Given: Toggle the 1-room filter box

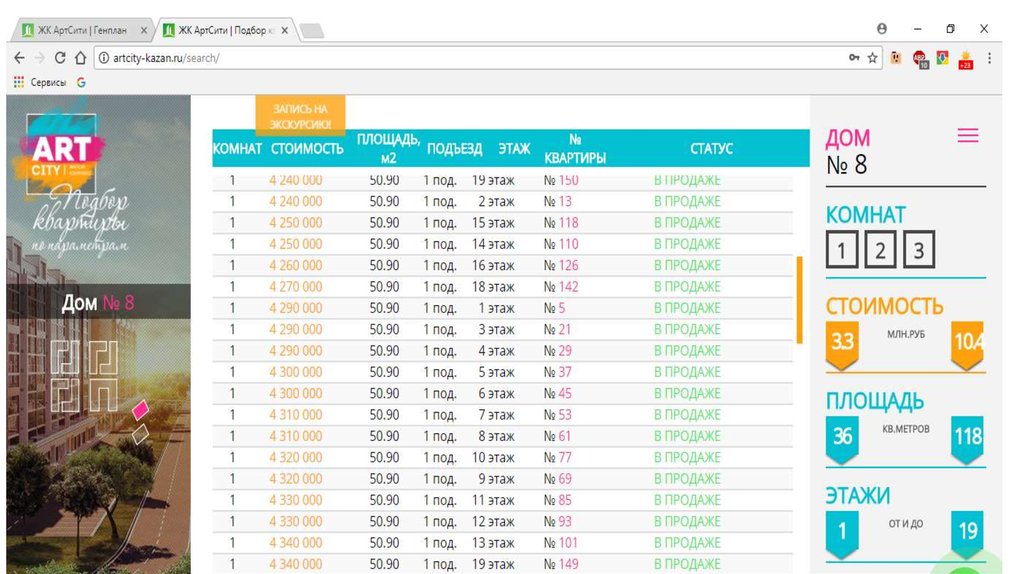Looking at the screenshot, I should coord(842,251).
